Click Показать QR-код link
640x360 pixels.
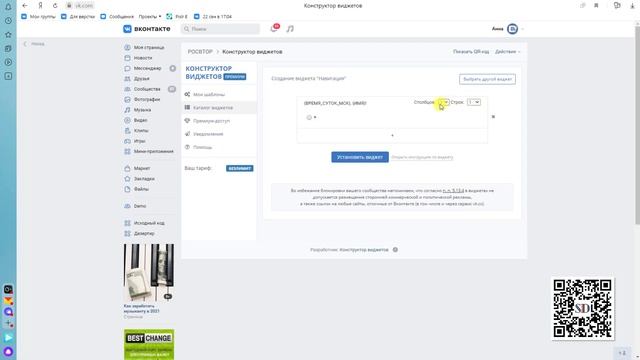point(471,52)
